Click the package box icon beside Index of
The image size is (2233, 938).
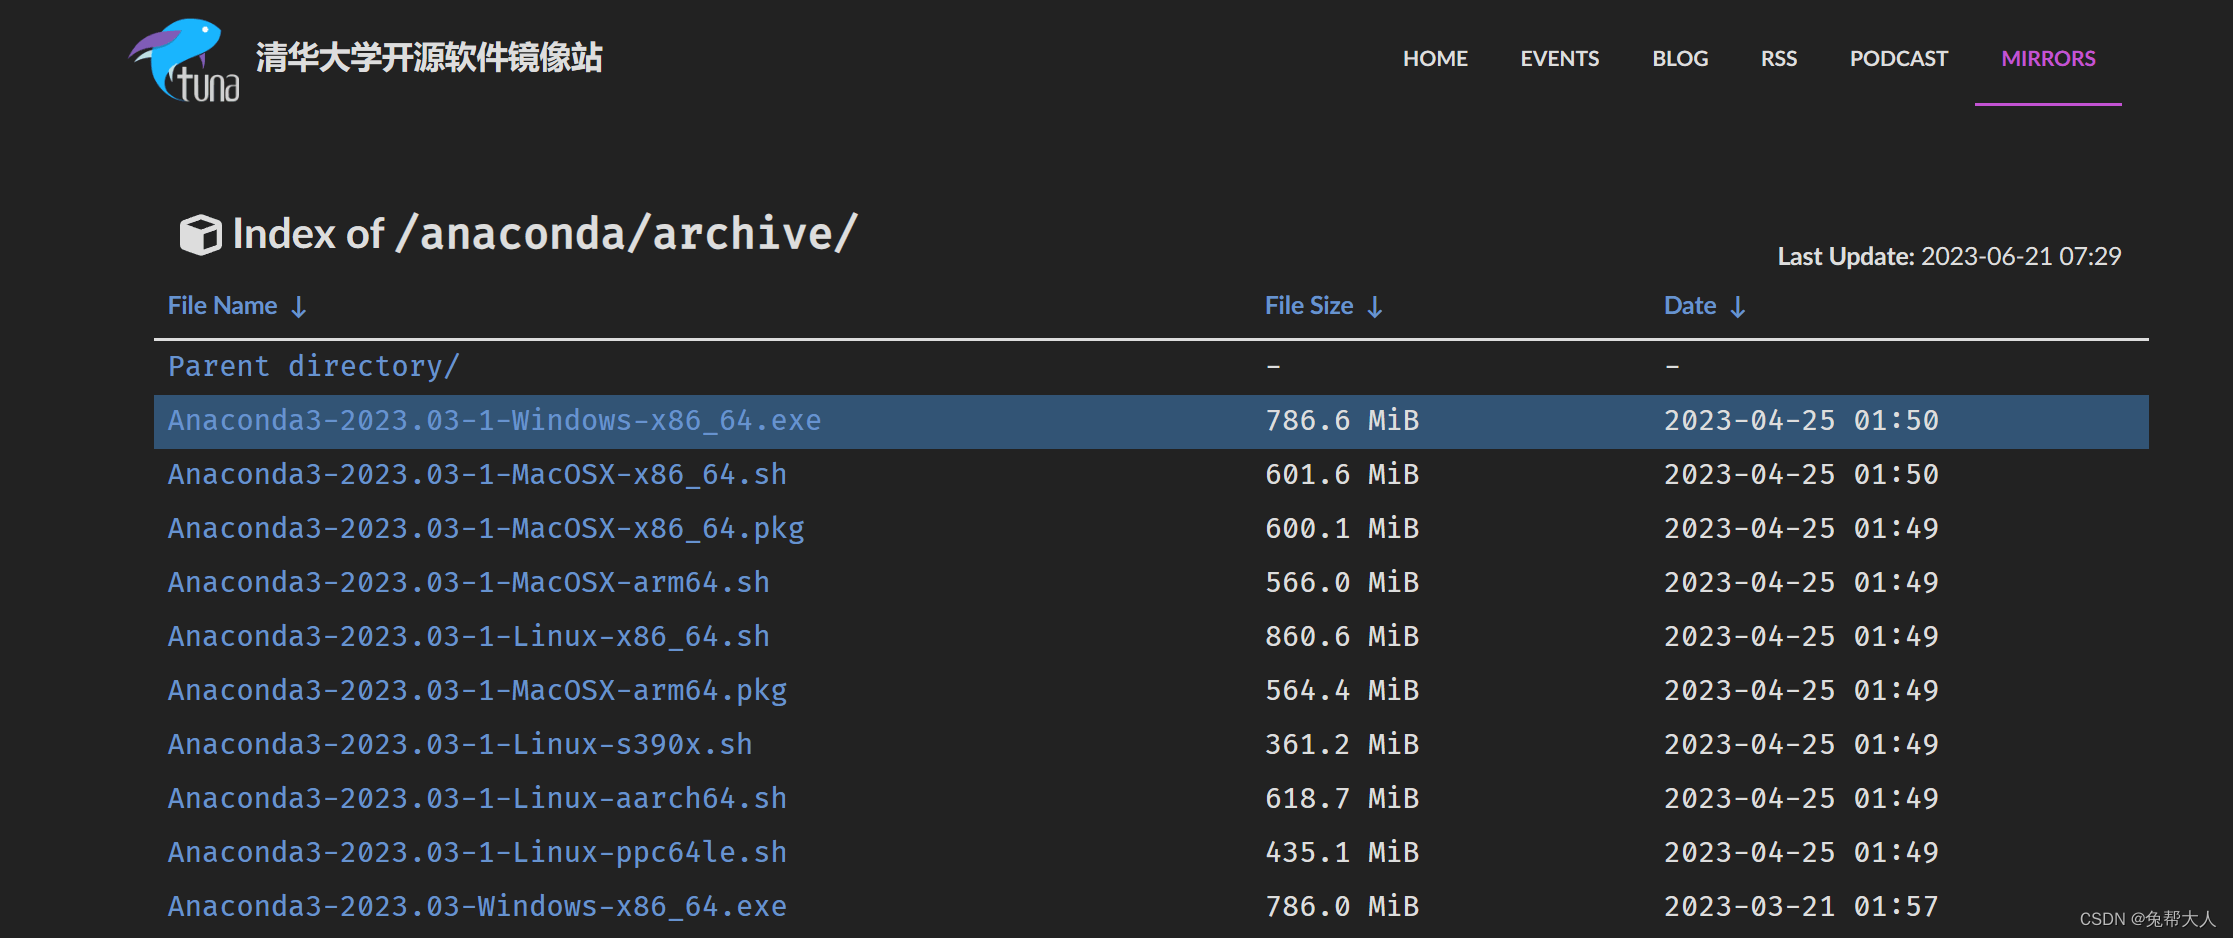coord(200,235)
